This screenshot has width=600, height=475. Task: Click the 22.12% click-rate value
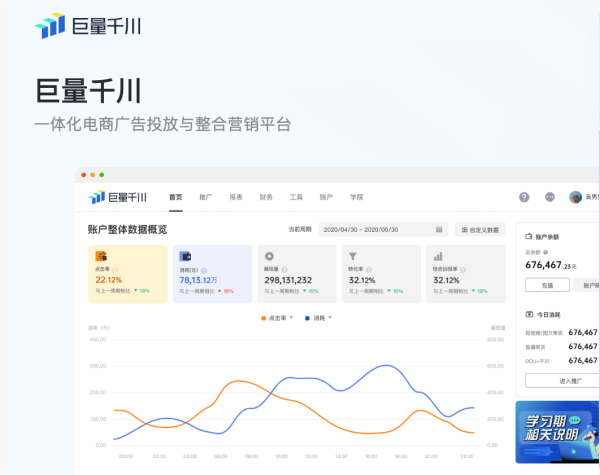point(109,280)
